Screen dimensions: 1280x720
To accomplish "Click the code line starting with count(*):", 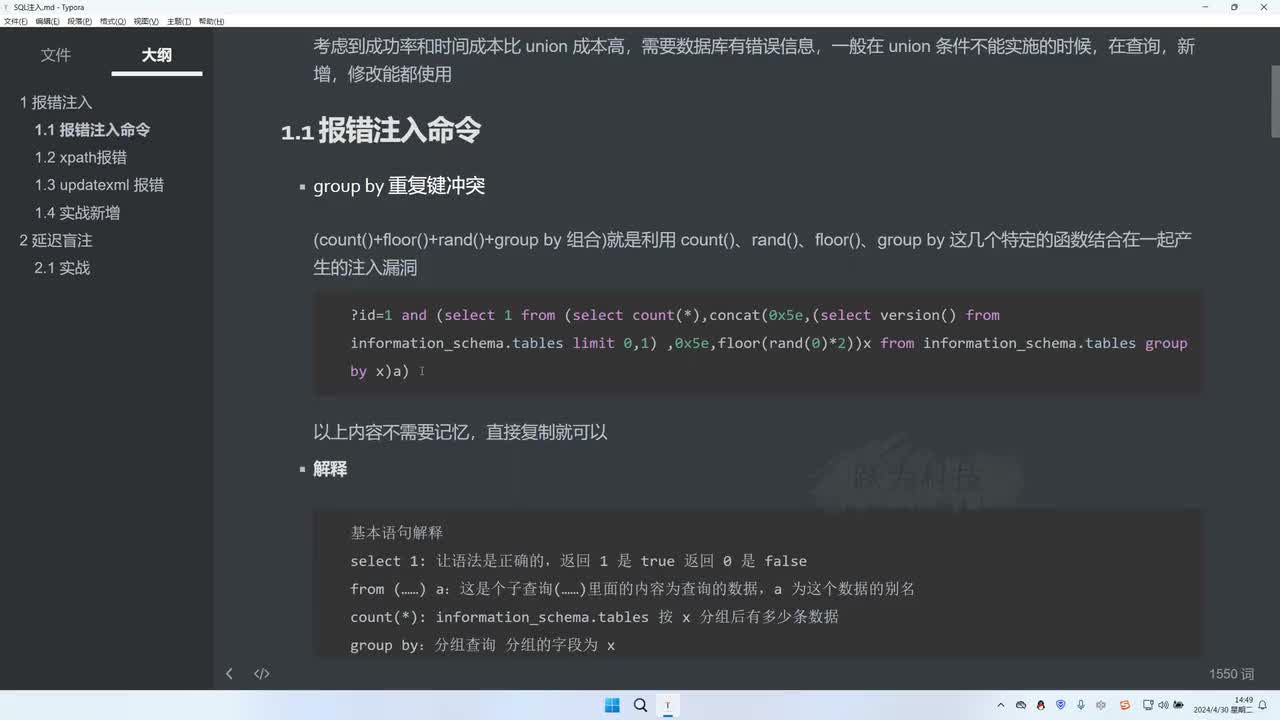I will pyautogui.click(x=594, y=617).
